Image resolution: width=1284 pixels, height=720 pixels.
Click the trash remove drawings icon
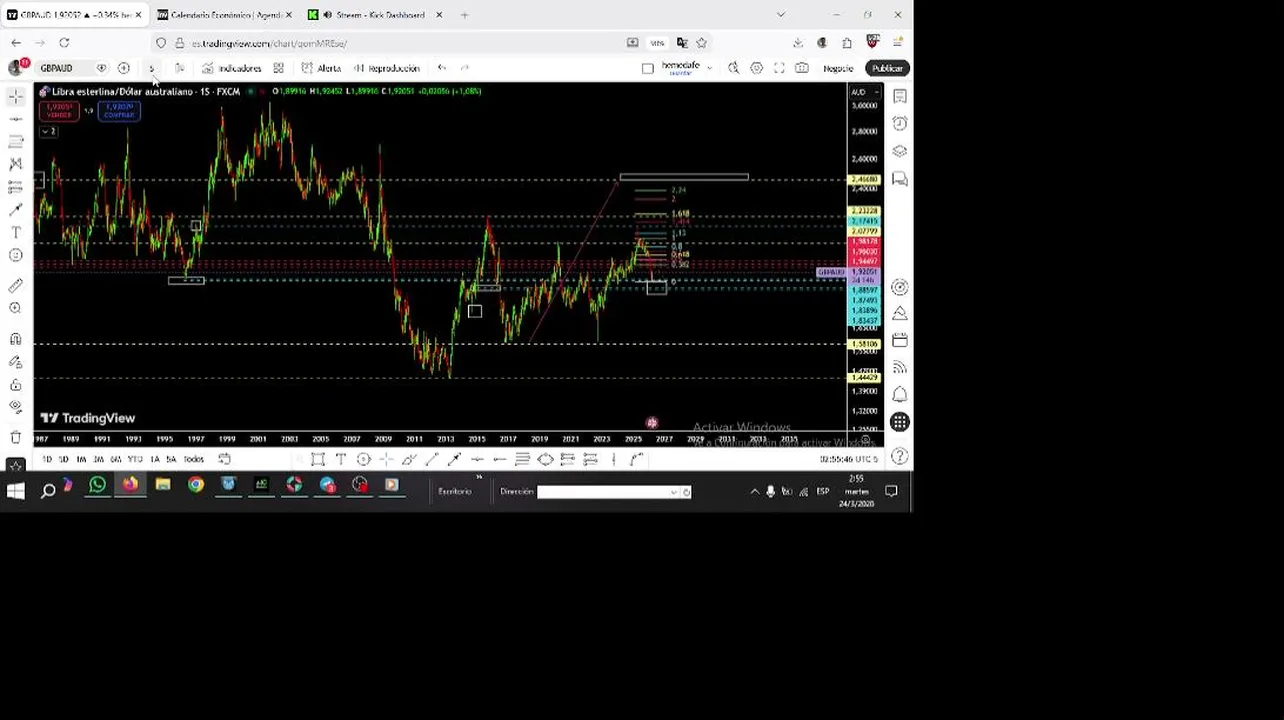16,437
